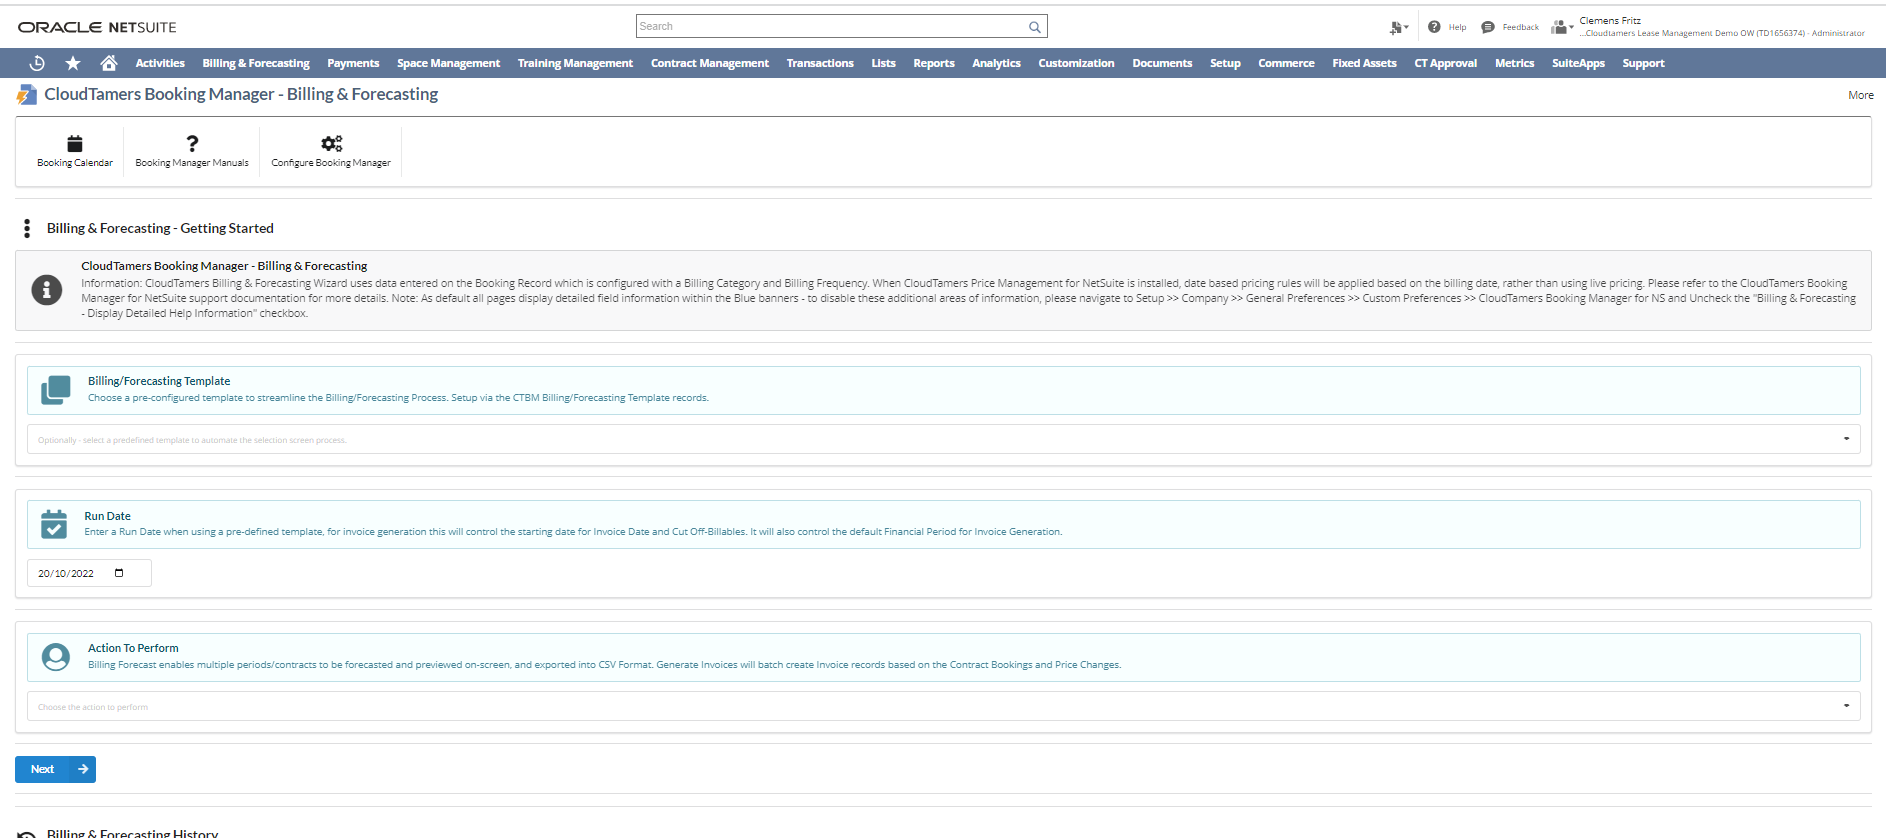Click the Billing & Forecasting page title icon
The width and height of the screenshot is (1886, 838).
coord(27,95)
